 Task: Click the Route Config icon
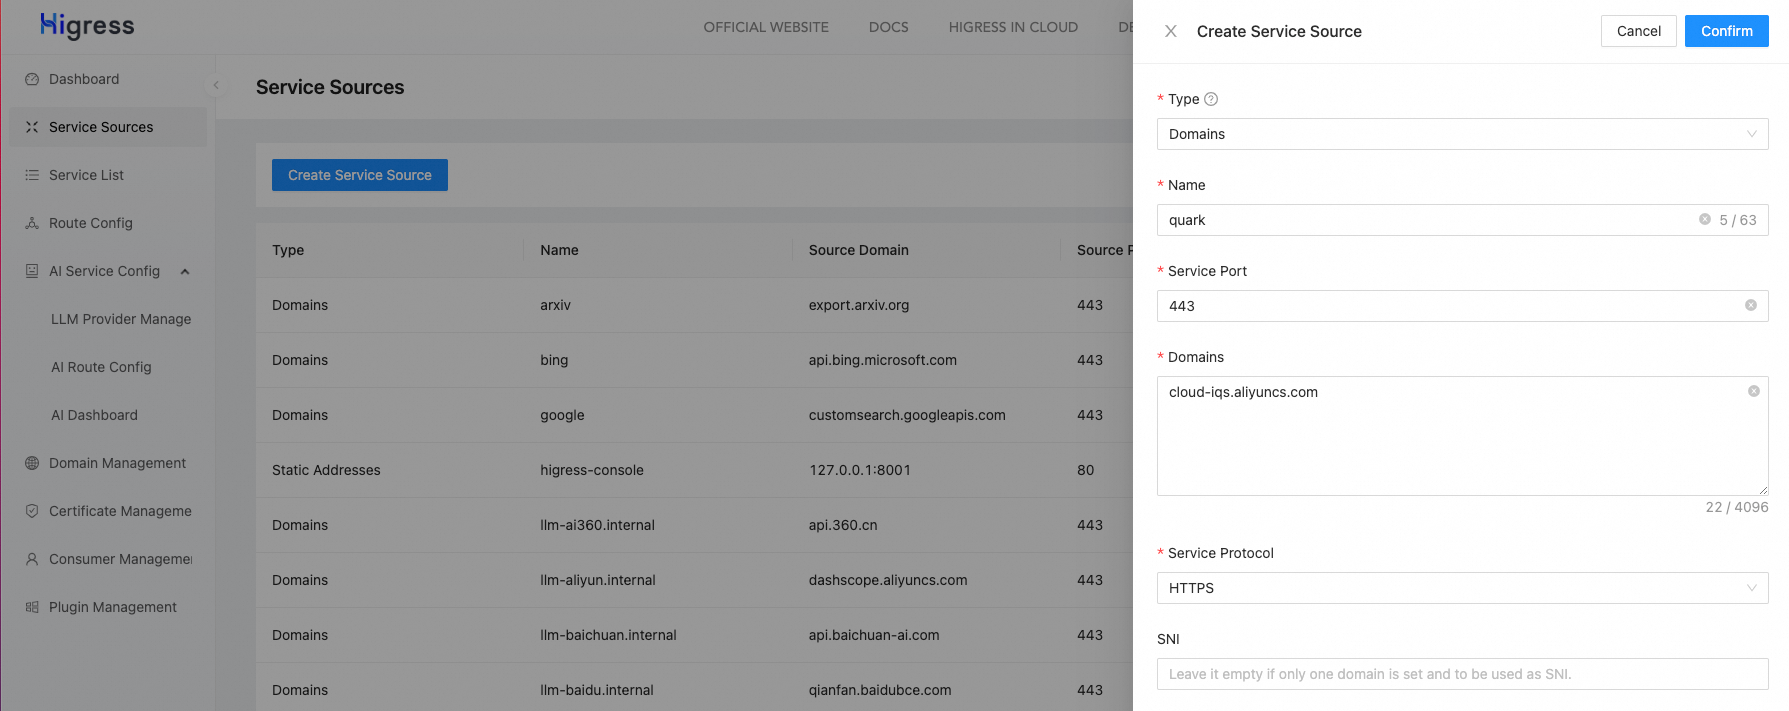(x=32, y=223)
